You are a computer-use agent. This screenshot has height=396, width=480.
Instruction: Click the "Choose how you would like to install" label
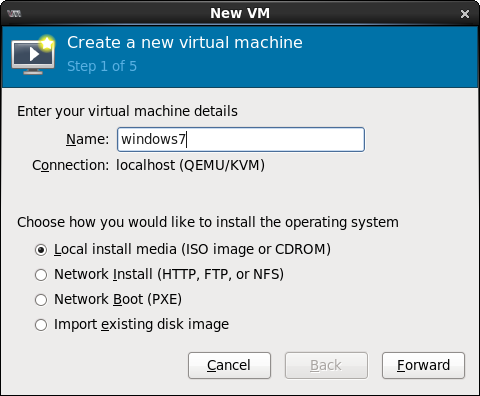pos(208,222)
